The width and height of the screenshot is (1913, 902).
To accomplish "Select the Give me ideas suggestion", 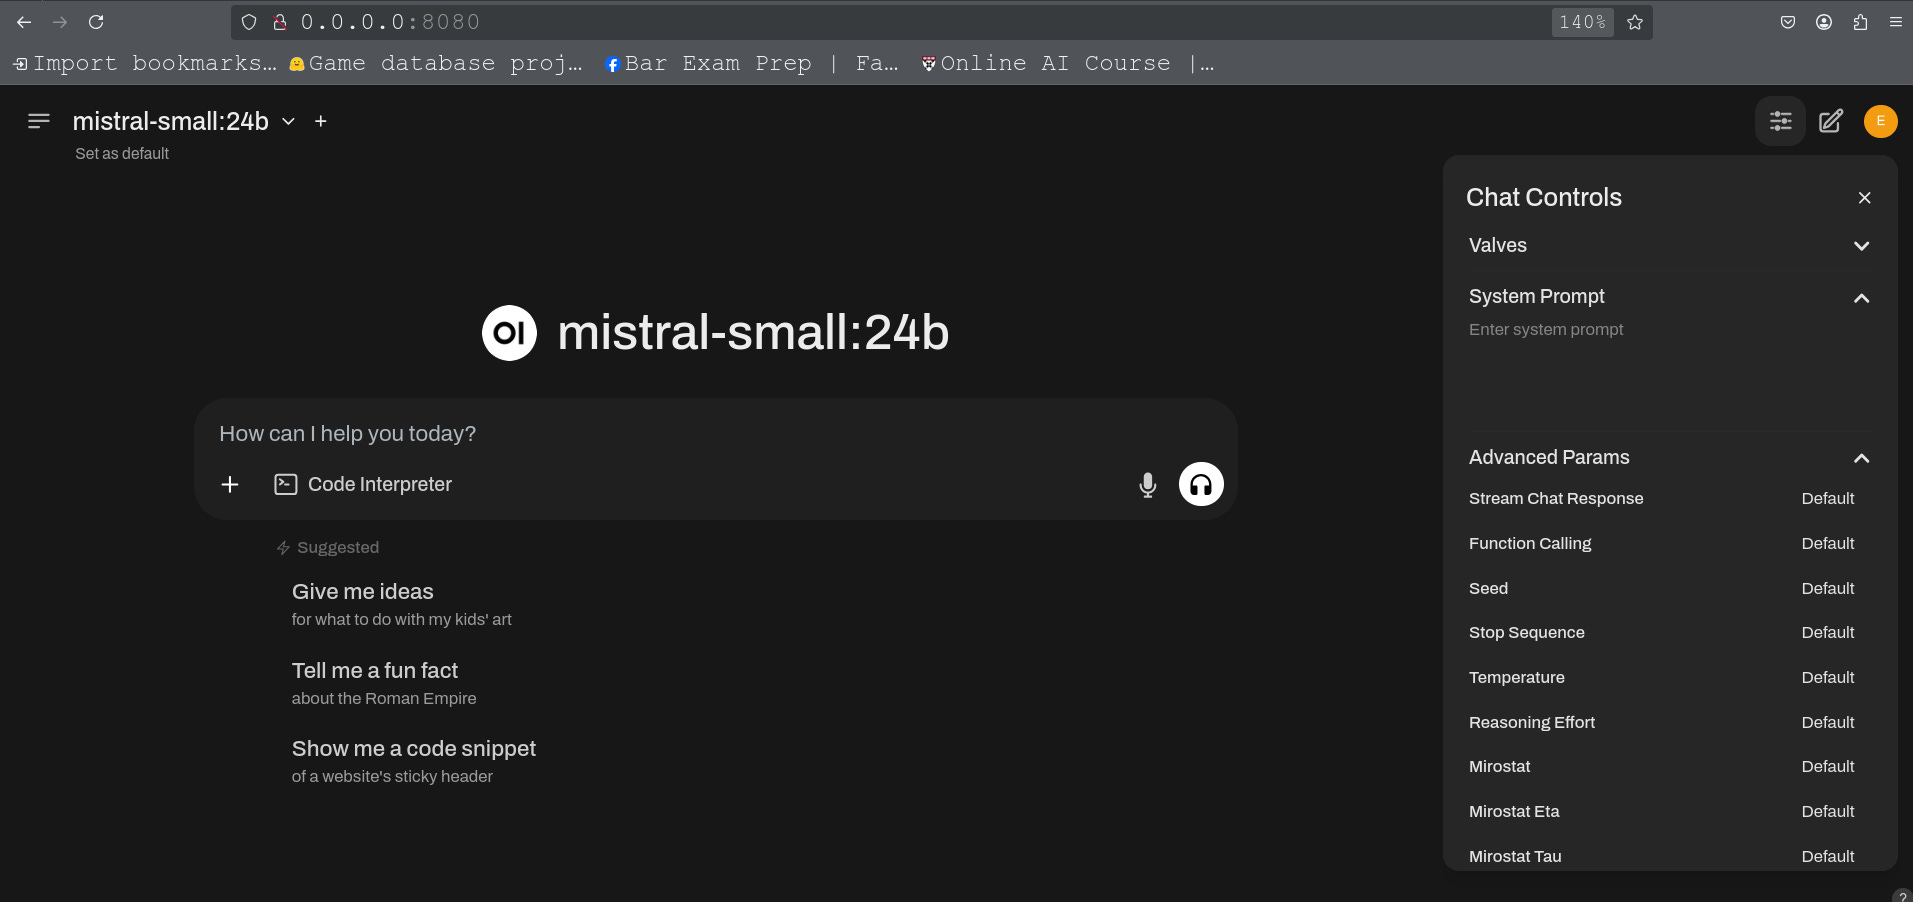I will [x=402, y=604].
